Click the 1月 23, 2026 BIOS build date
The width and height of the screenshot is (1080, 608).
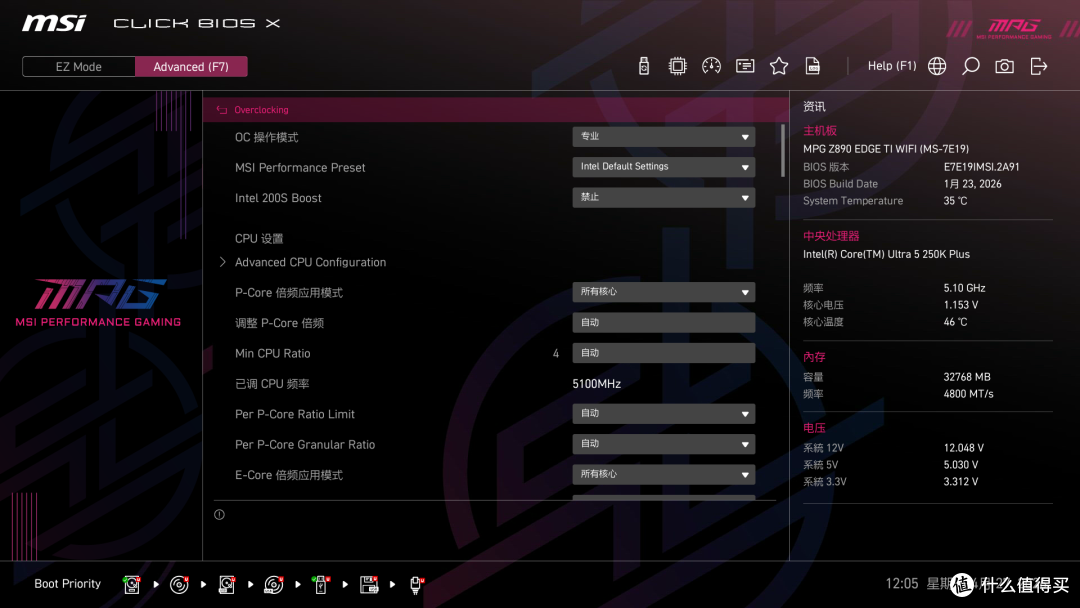[973, 184]
